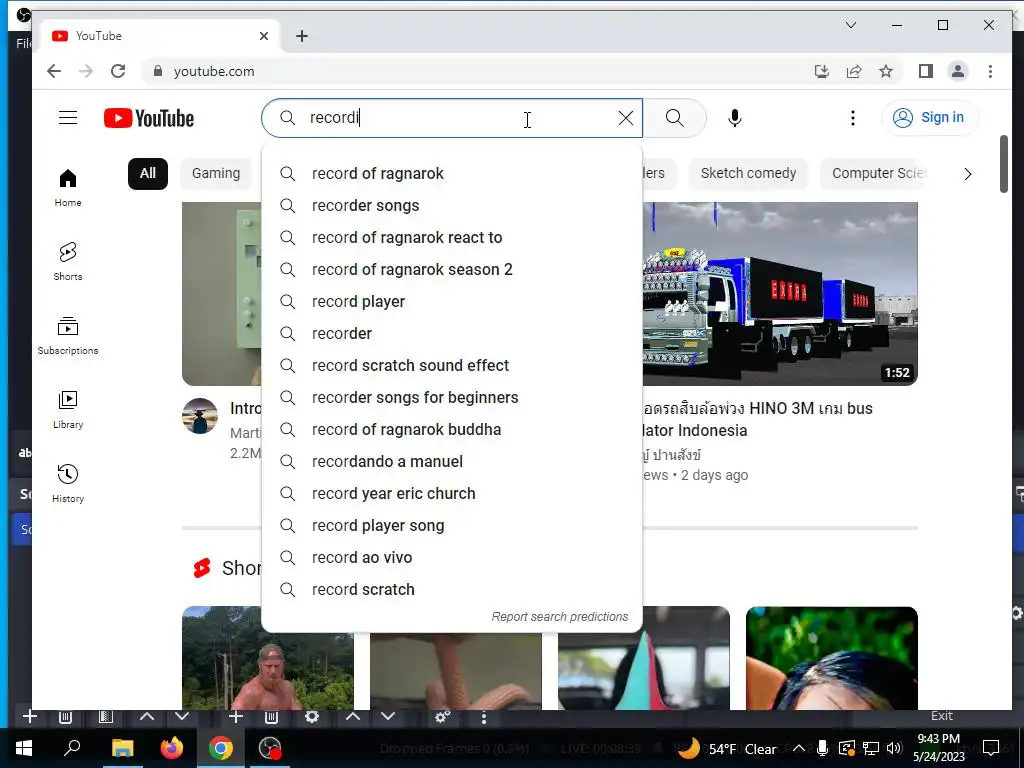Choose suggestion 'record of ragnarok'
The width and height of the screenshot is (1024, 768).
click(x=452, y=173)
